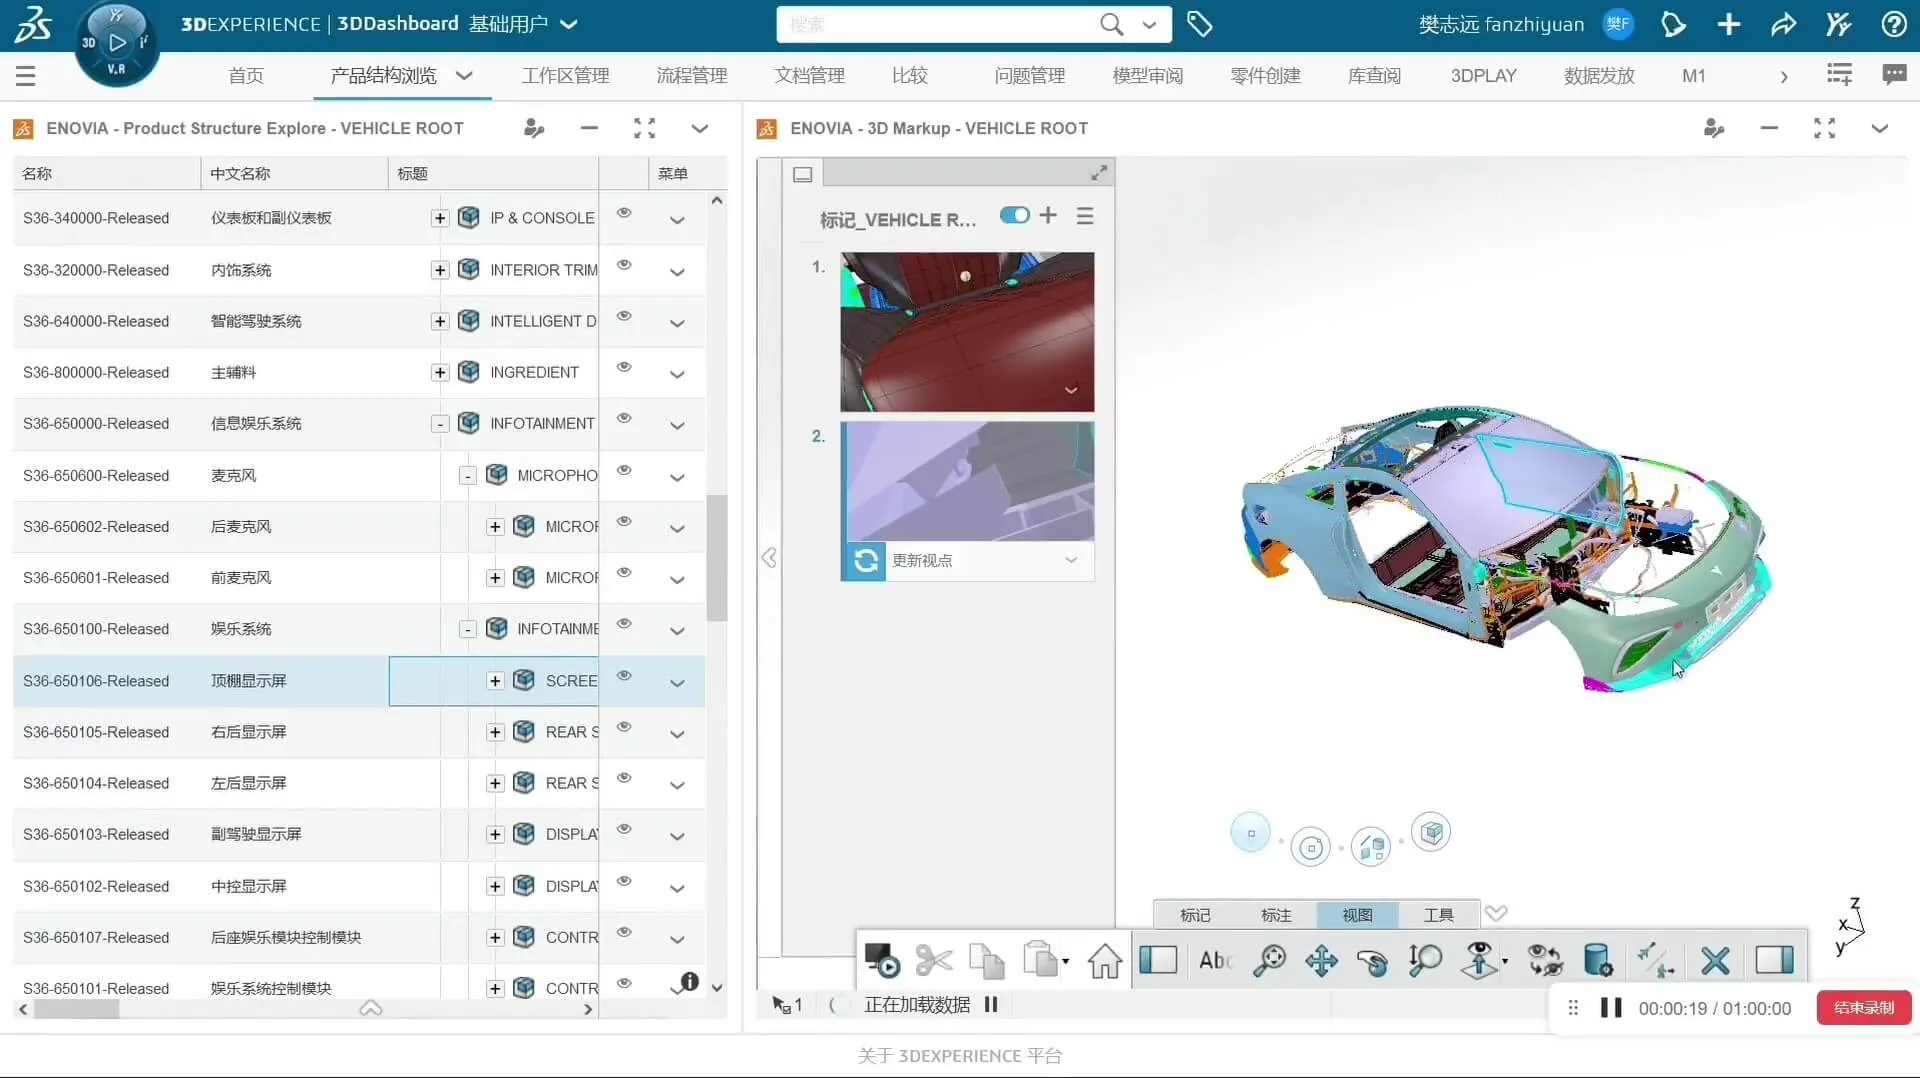The image size is (1920, 1078).
Task: Select the Pan tool in the 3D toolbar
Action: 1321,960
